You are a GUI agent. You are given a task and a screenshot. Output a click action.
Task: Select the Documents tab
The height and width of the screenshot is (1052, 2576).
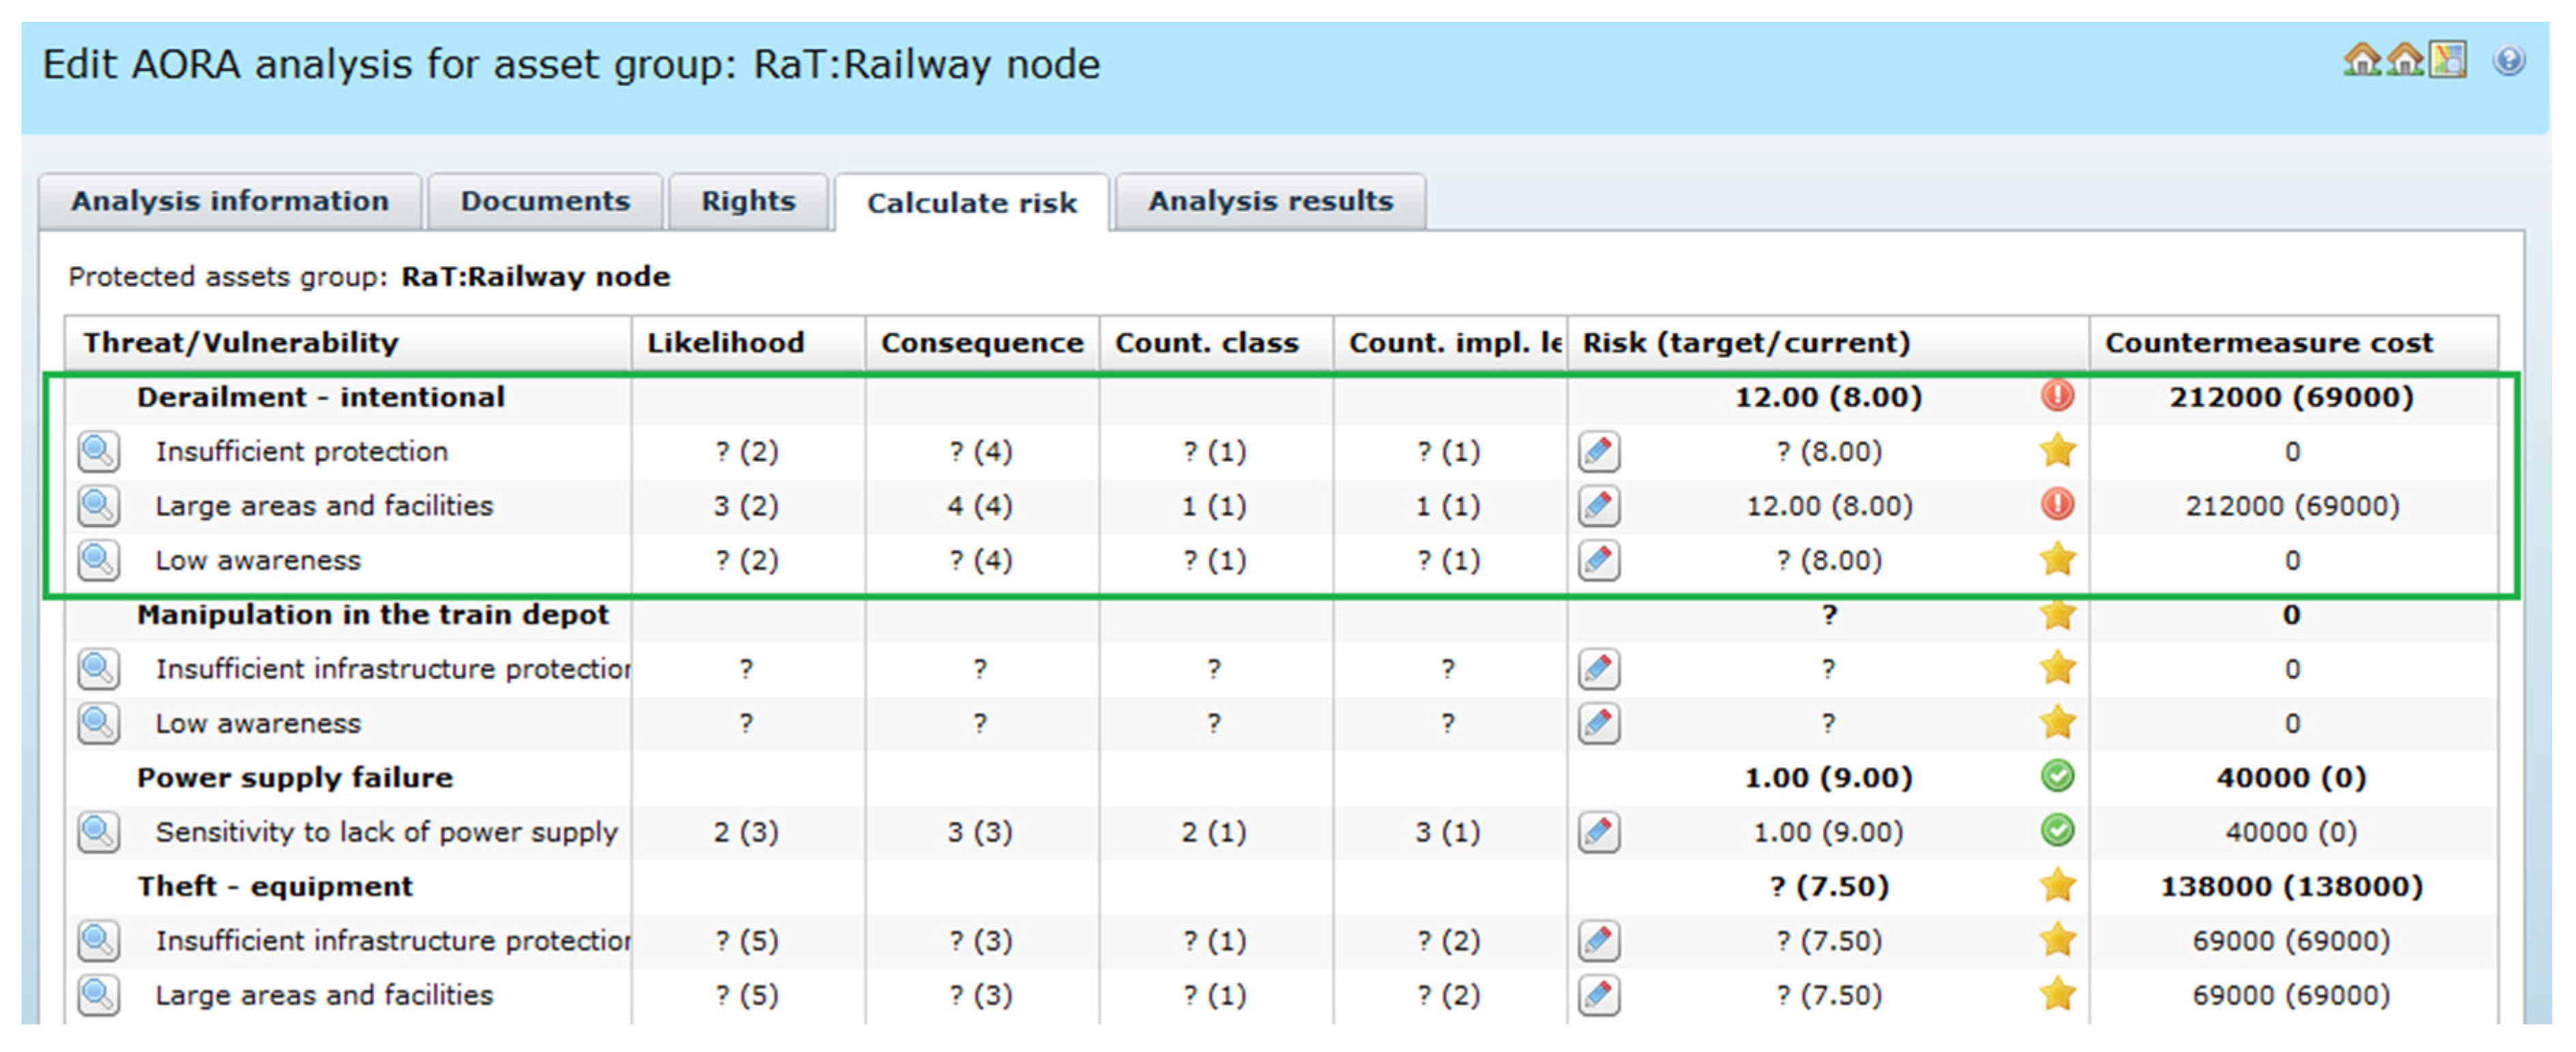[545, 202]
